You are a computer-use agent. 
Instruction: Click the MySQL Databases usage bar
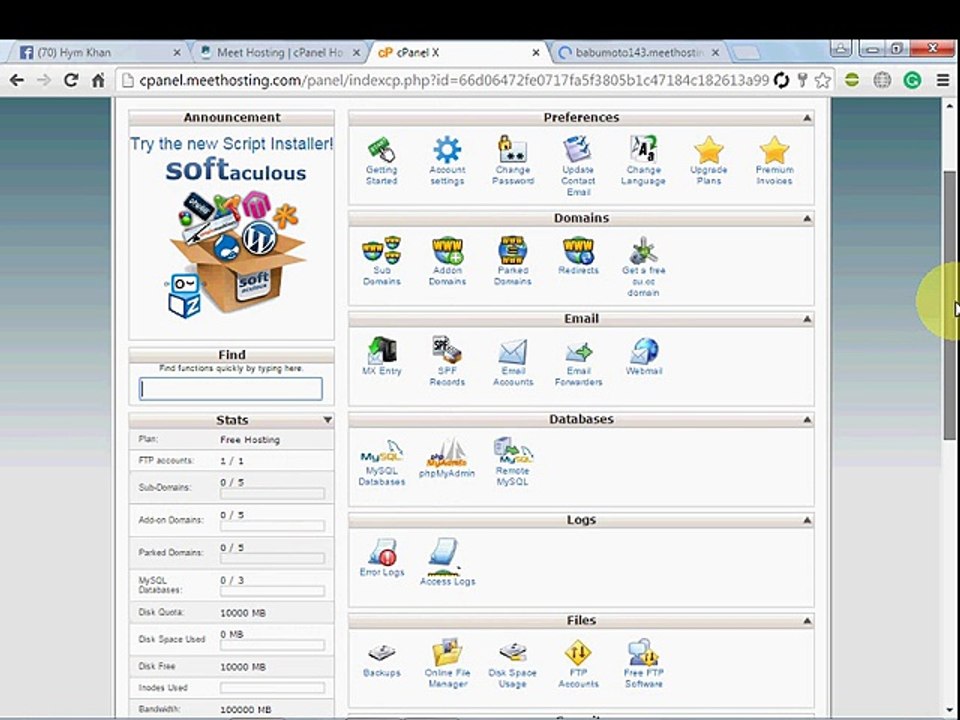coord(272,591)
